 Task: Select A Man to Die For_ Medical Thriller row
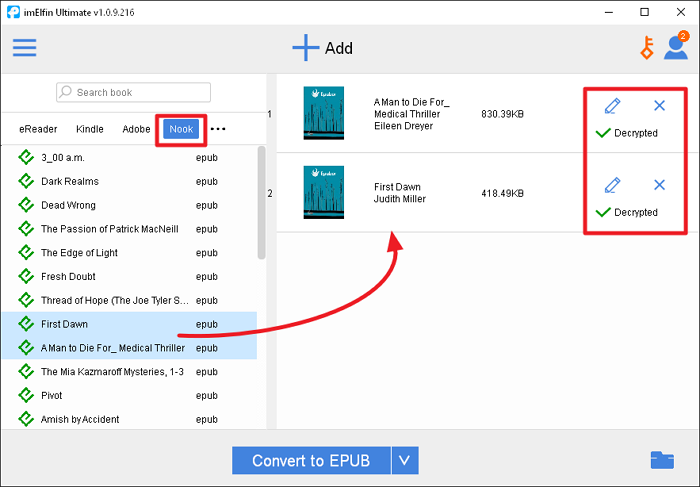click(x=129, y=348)
